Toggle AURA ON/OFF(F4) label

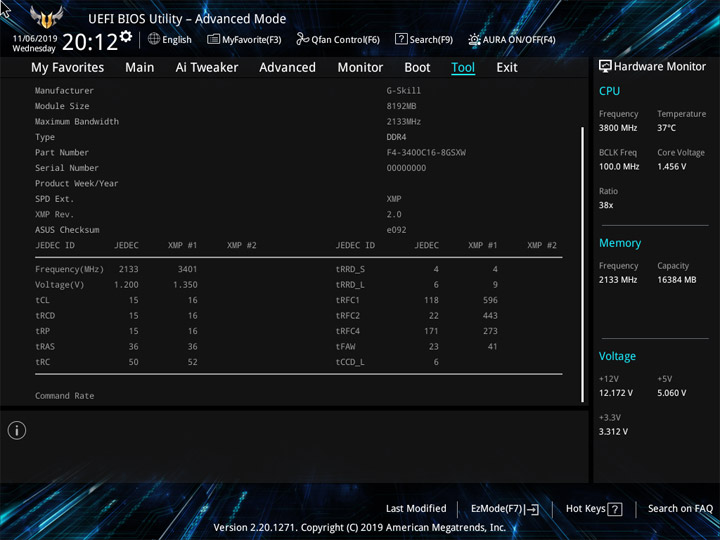(x=519, y=39)
